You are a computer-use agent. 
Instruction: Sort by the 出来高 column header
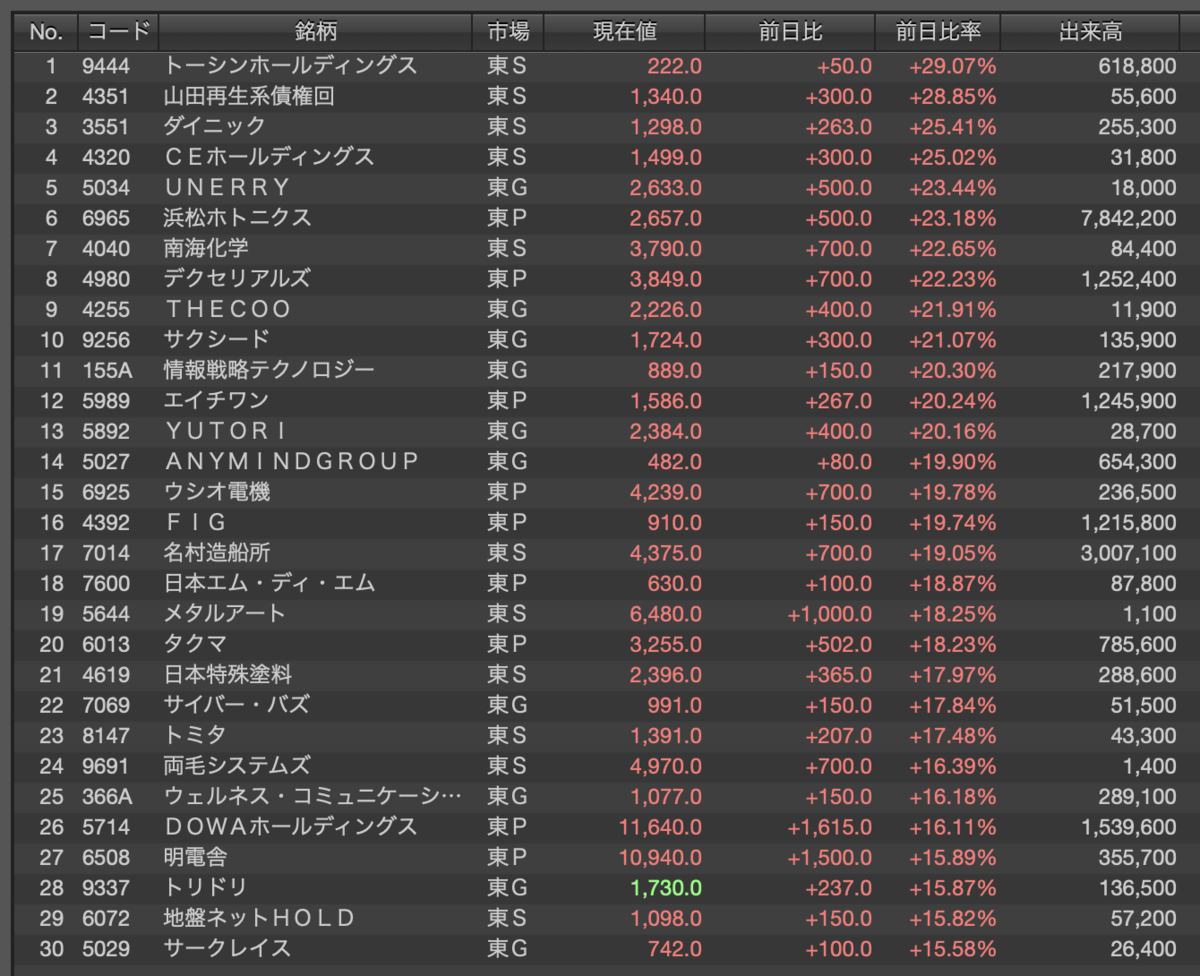(x=1090, y=32)
